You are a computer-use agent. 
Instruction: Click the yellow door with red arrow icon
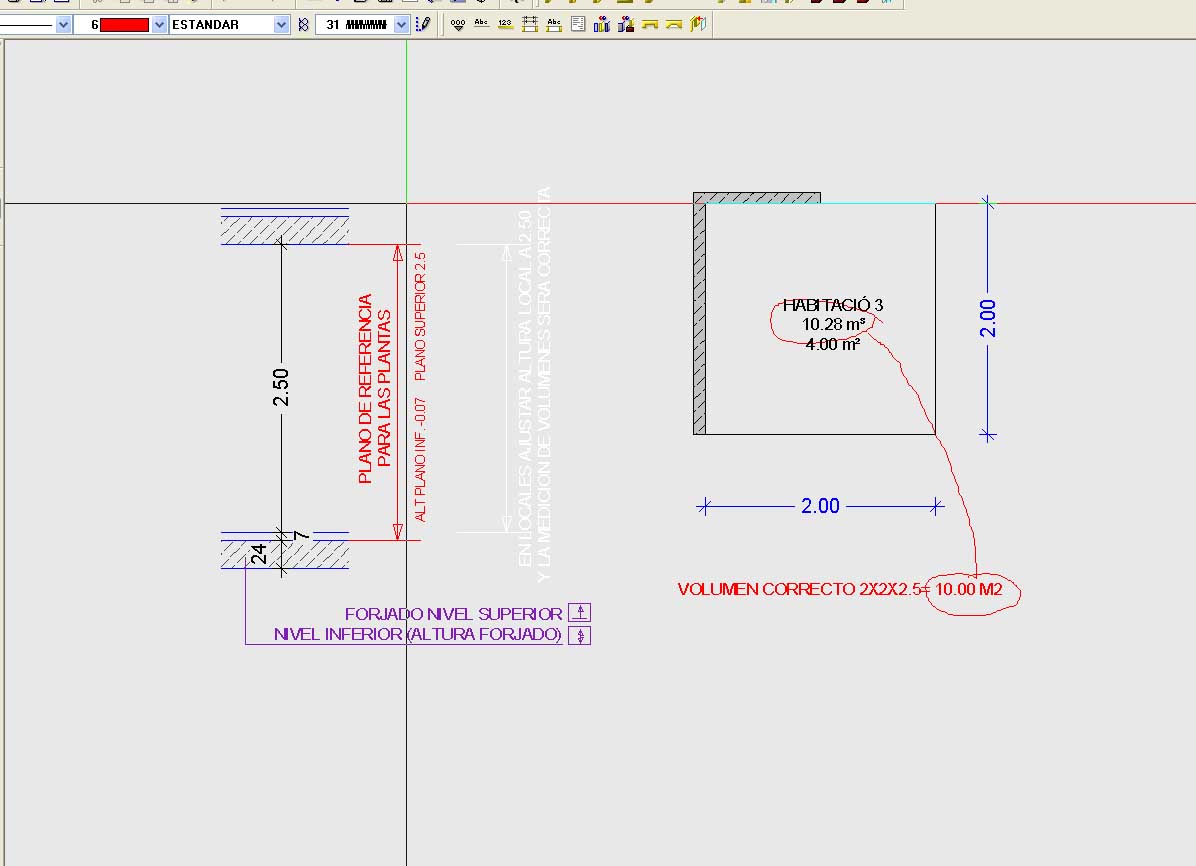698,24
